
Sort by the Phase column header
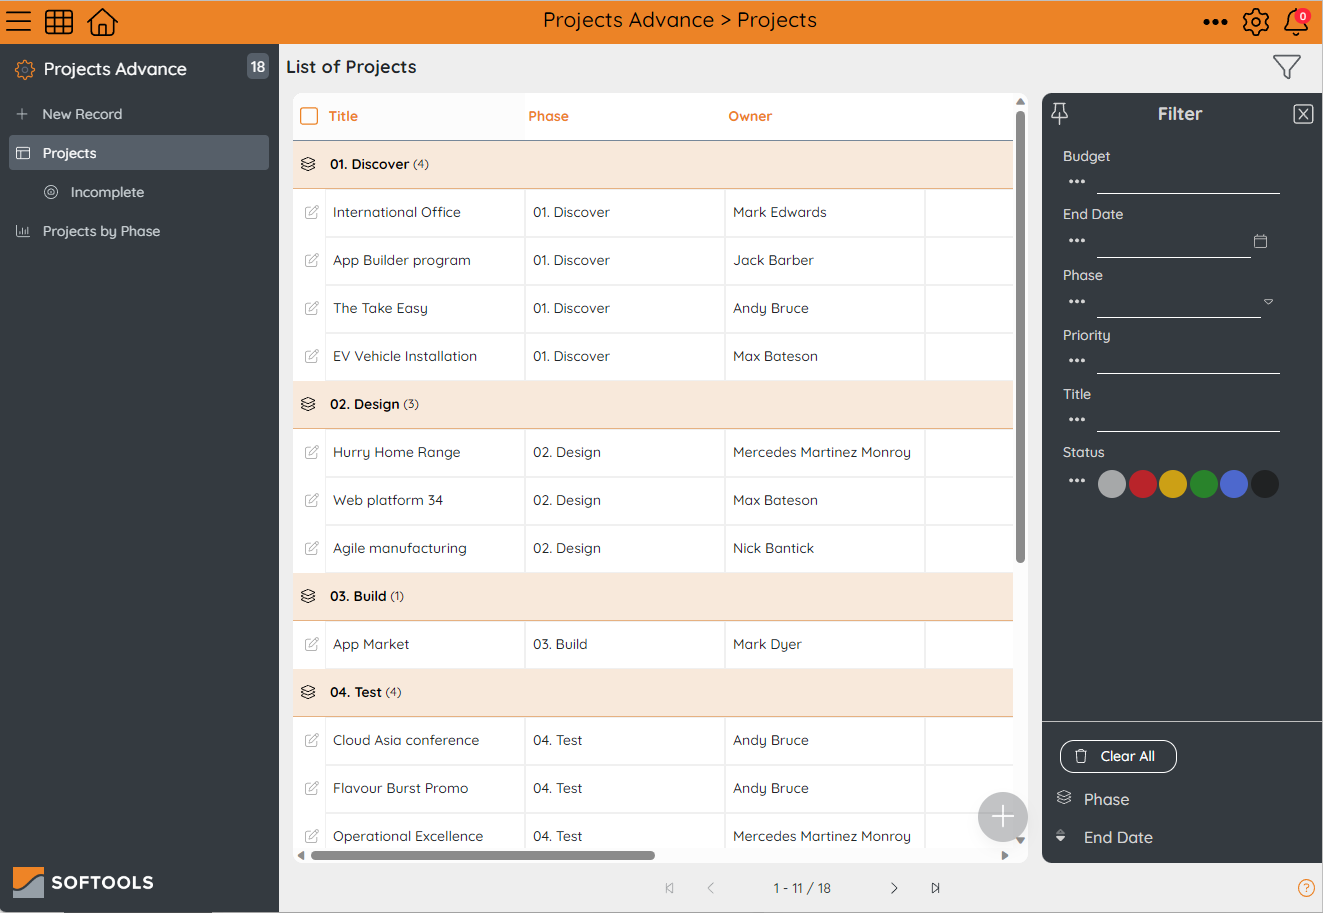tap(548, 116)
